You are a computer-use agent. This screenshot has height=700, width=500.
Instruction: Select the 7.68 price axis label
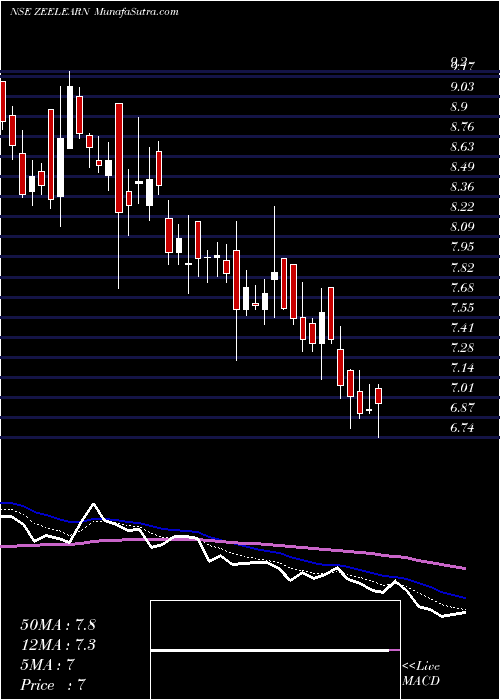[x=462, y=288]
